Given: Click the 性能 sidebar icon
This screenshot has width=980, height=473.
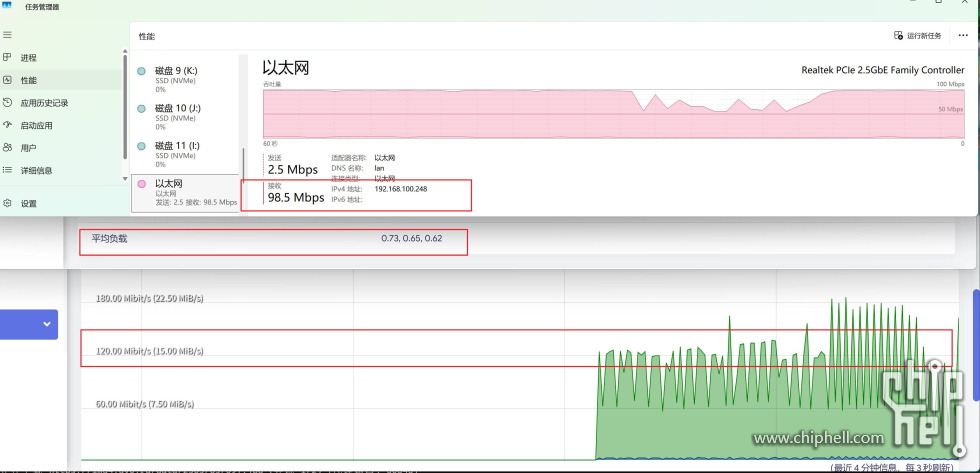Looking at the screenshot, I should pyautogui.click(x=8, y=80).
